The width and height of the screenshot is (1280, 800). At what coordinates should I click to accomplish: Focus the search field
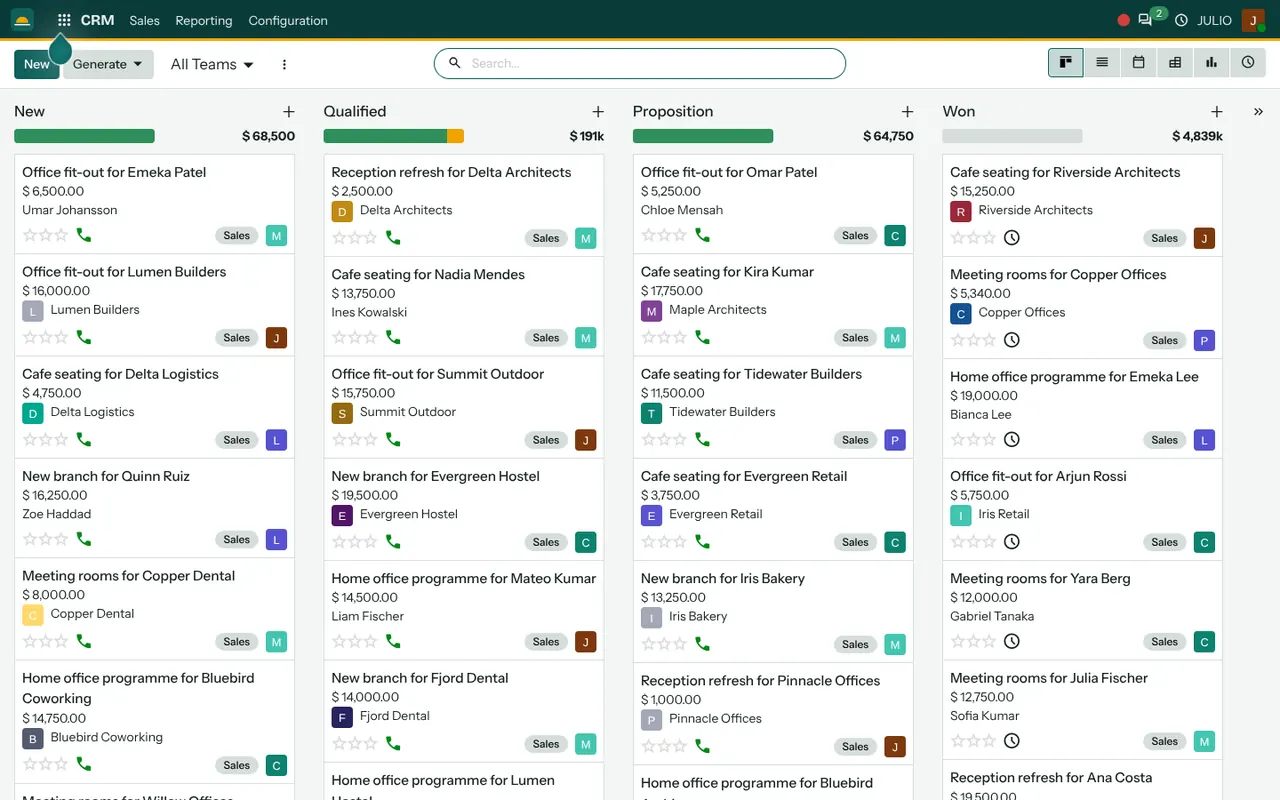coord(640,63)
